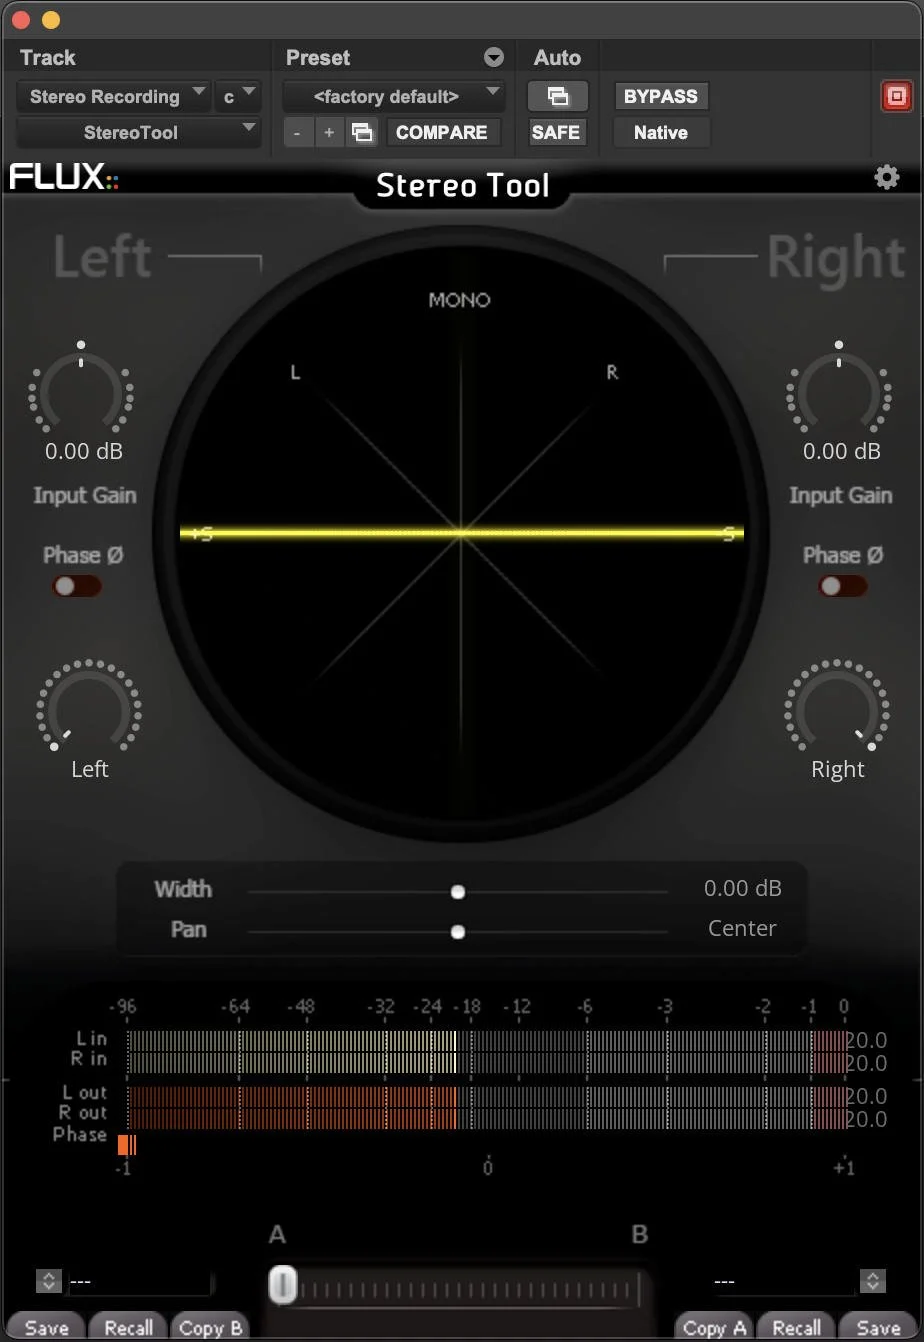Save preset slot A
Viewport: 924px width, 1342px height.
[x=46, y=1327]
